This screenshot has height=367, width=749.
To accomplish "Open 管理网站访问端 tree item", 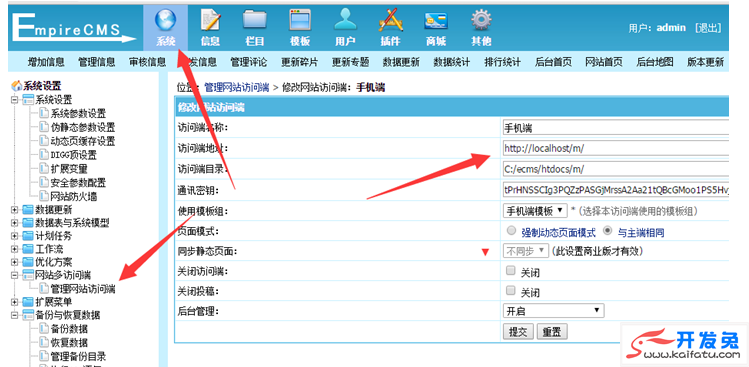I will point(83,289).
